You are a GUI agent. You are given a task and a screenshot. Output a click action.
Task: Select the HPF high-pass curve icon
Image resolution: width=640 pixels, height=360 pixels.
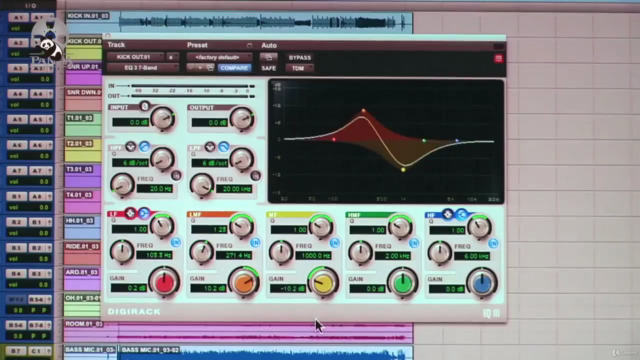click(x=144, y=146)
